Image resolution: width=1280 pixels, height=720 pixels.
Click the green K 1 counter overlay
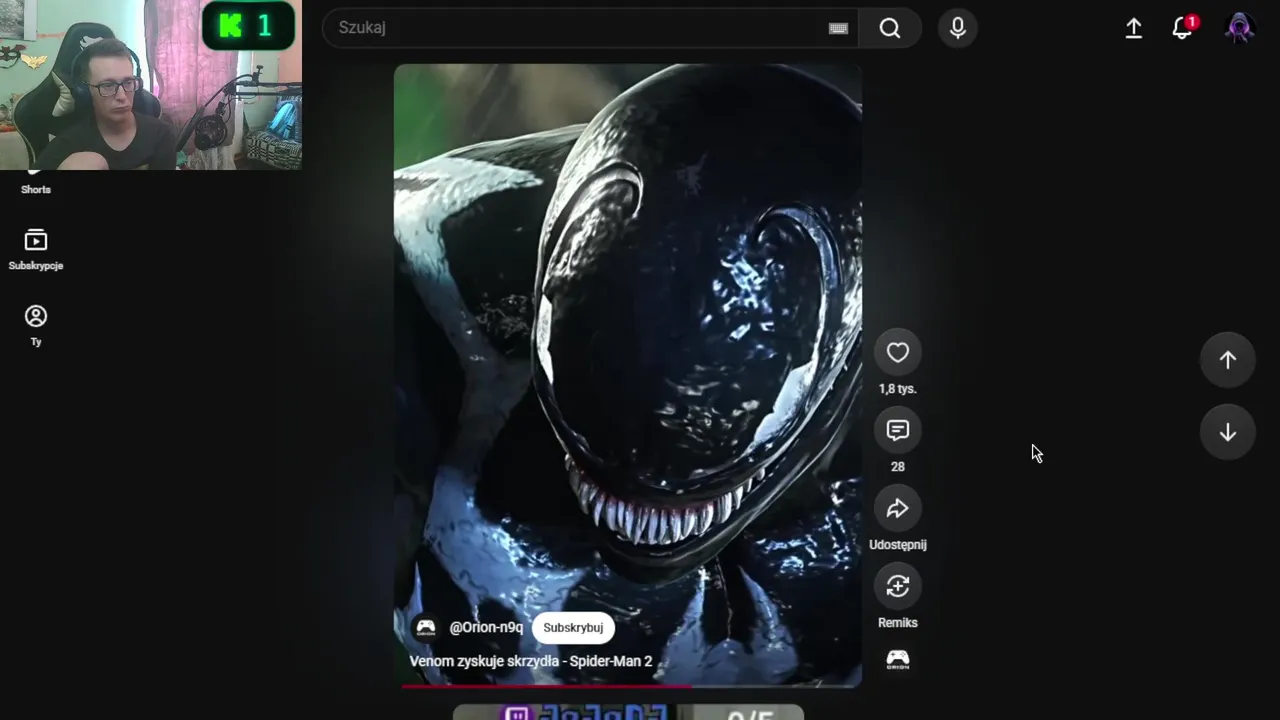pyautogui.click(x=249, y=26)
